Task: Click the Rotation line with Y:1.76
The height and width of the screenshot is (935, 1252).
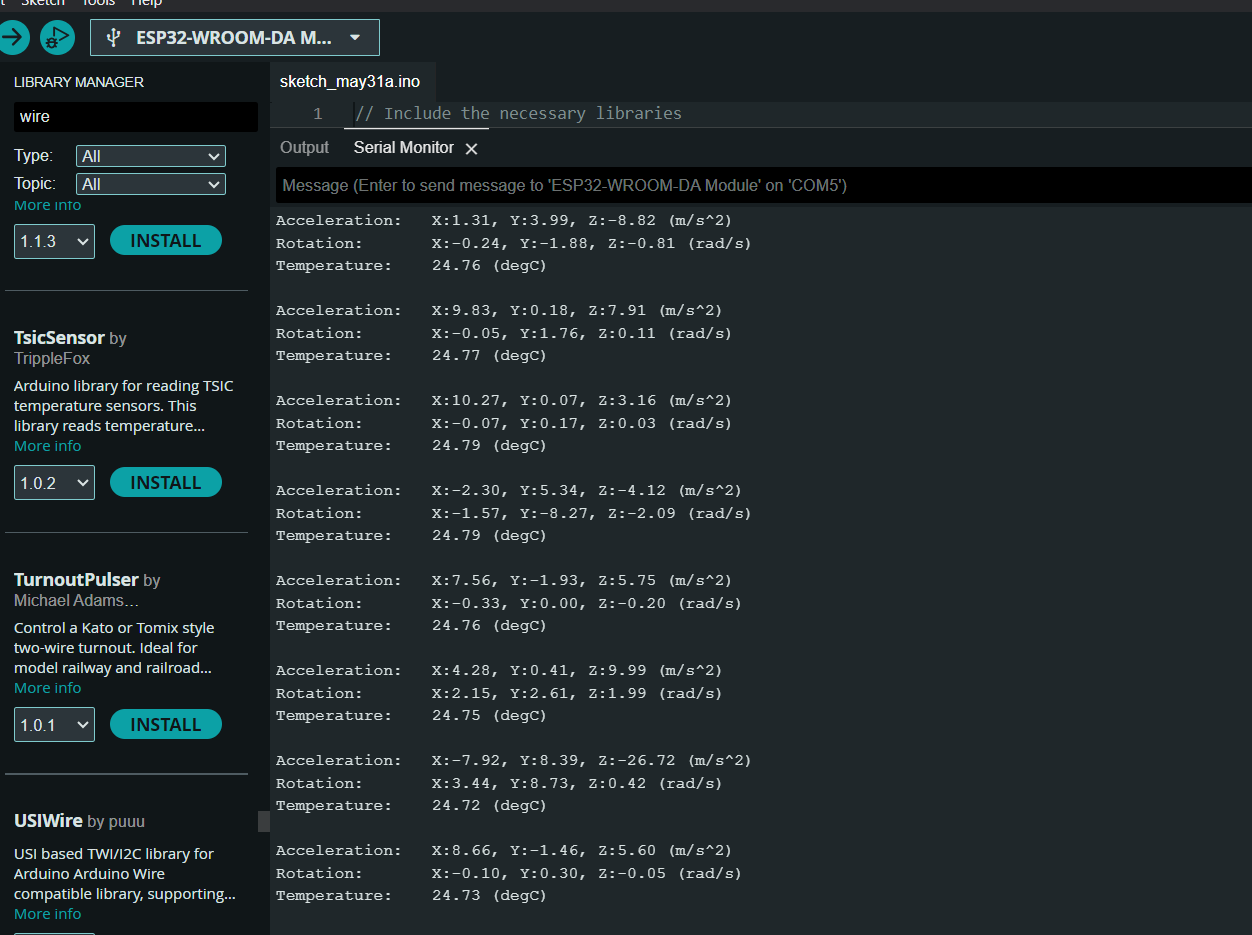Action: 503,333
